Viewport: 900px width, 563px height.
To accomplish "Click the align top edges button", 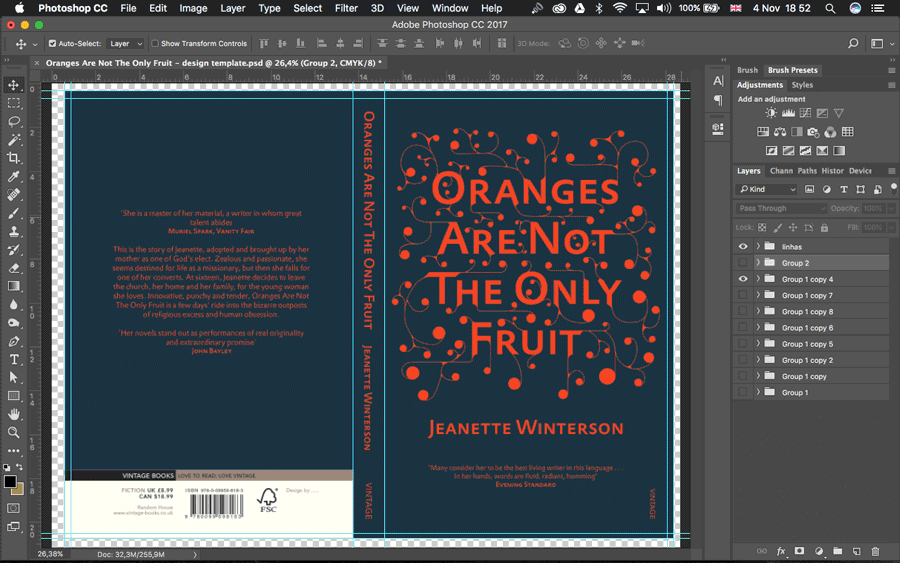I will (x=264, y=43).
